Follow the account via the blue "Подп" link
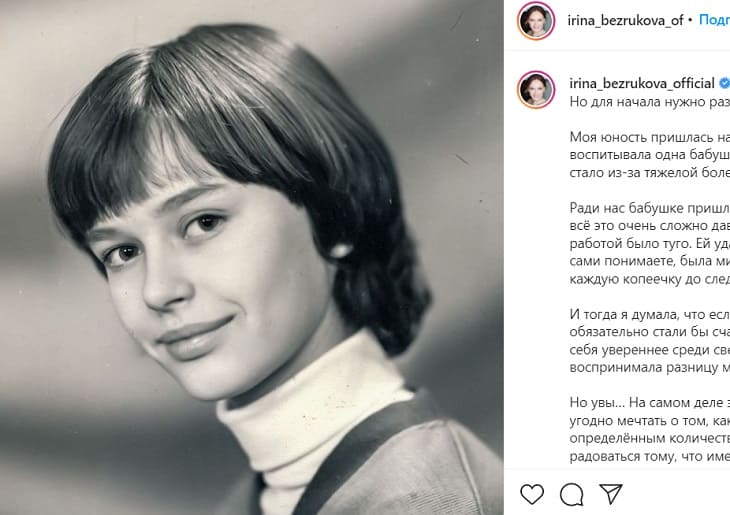This screenshot has width=730, height=515. (714, 20)
